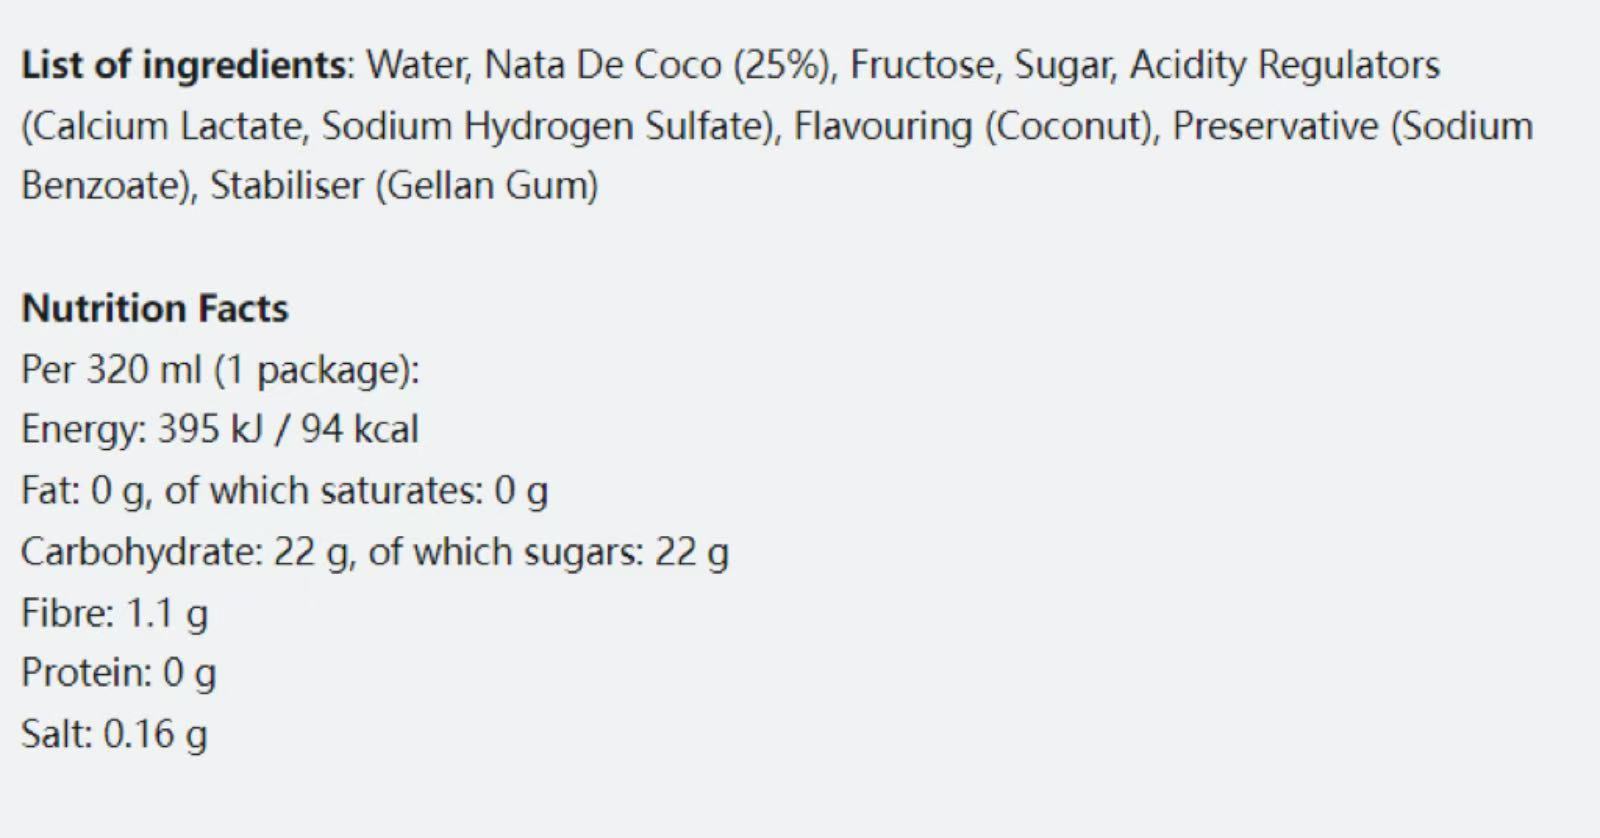Click the "Carbohydrate: 22 g" text
Image resolution: width=1600 pixels, height=838 pixels.
coord(184,552)
